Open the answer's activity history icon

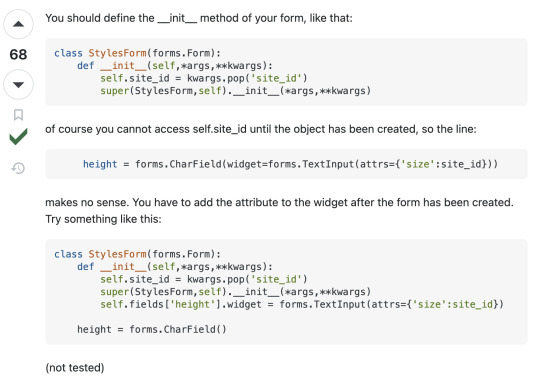pyautogui.click(x=18, y=168)
